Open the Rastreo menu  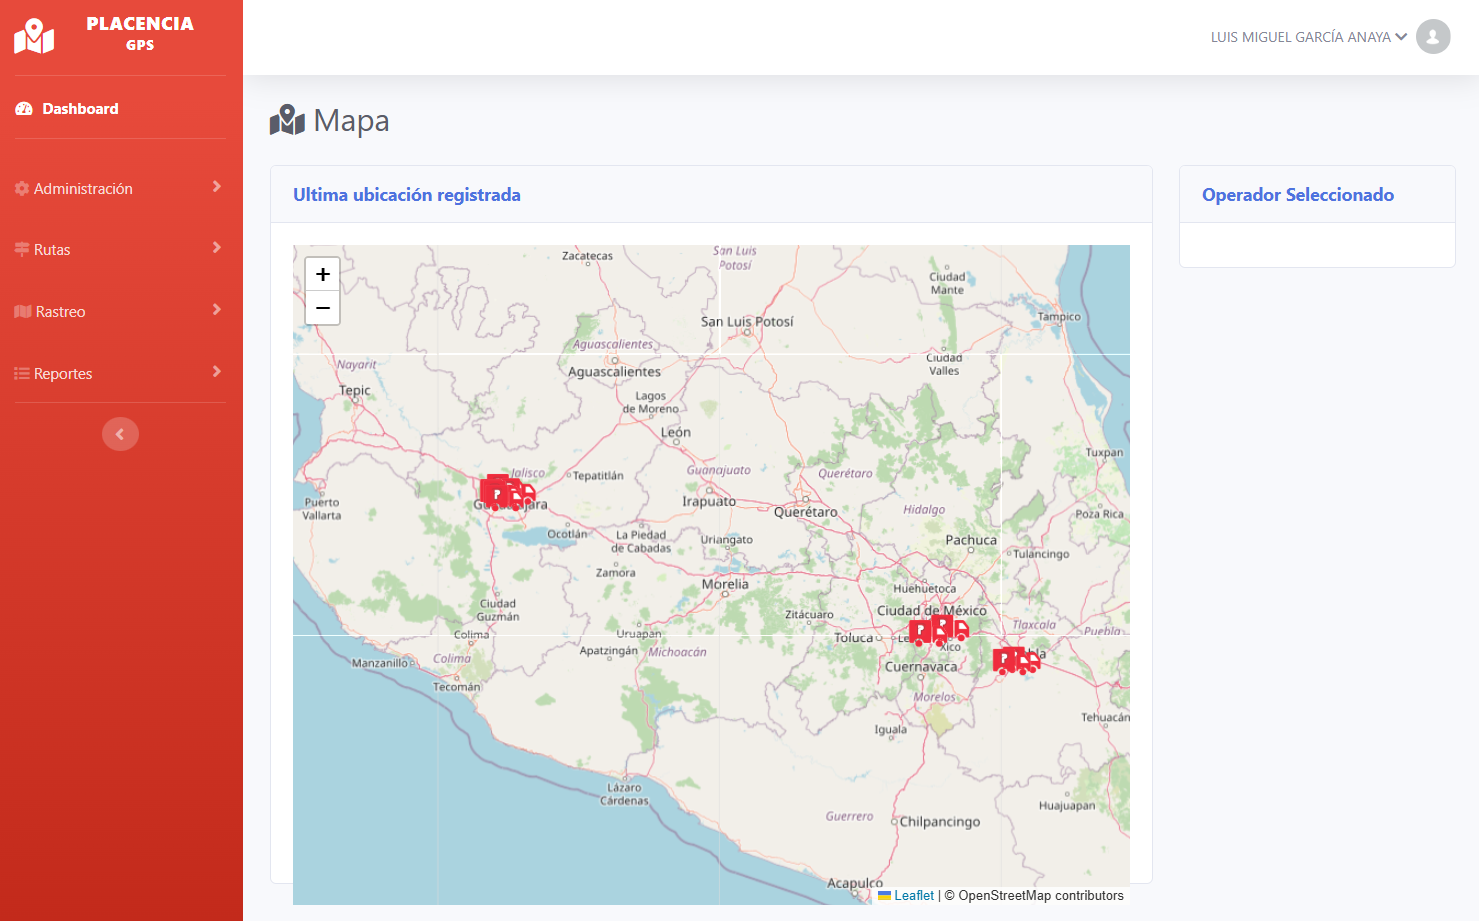pyautogui.click(x=120, y=311)
